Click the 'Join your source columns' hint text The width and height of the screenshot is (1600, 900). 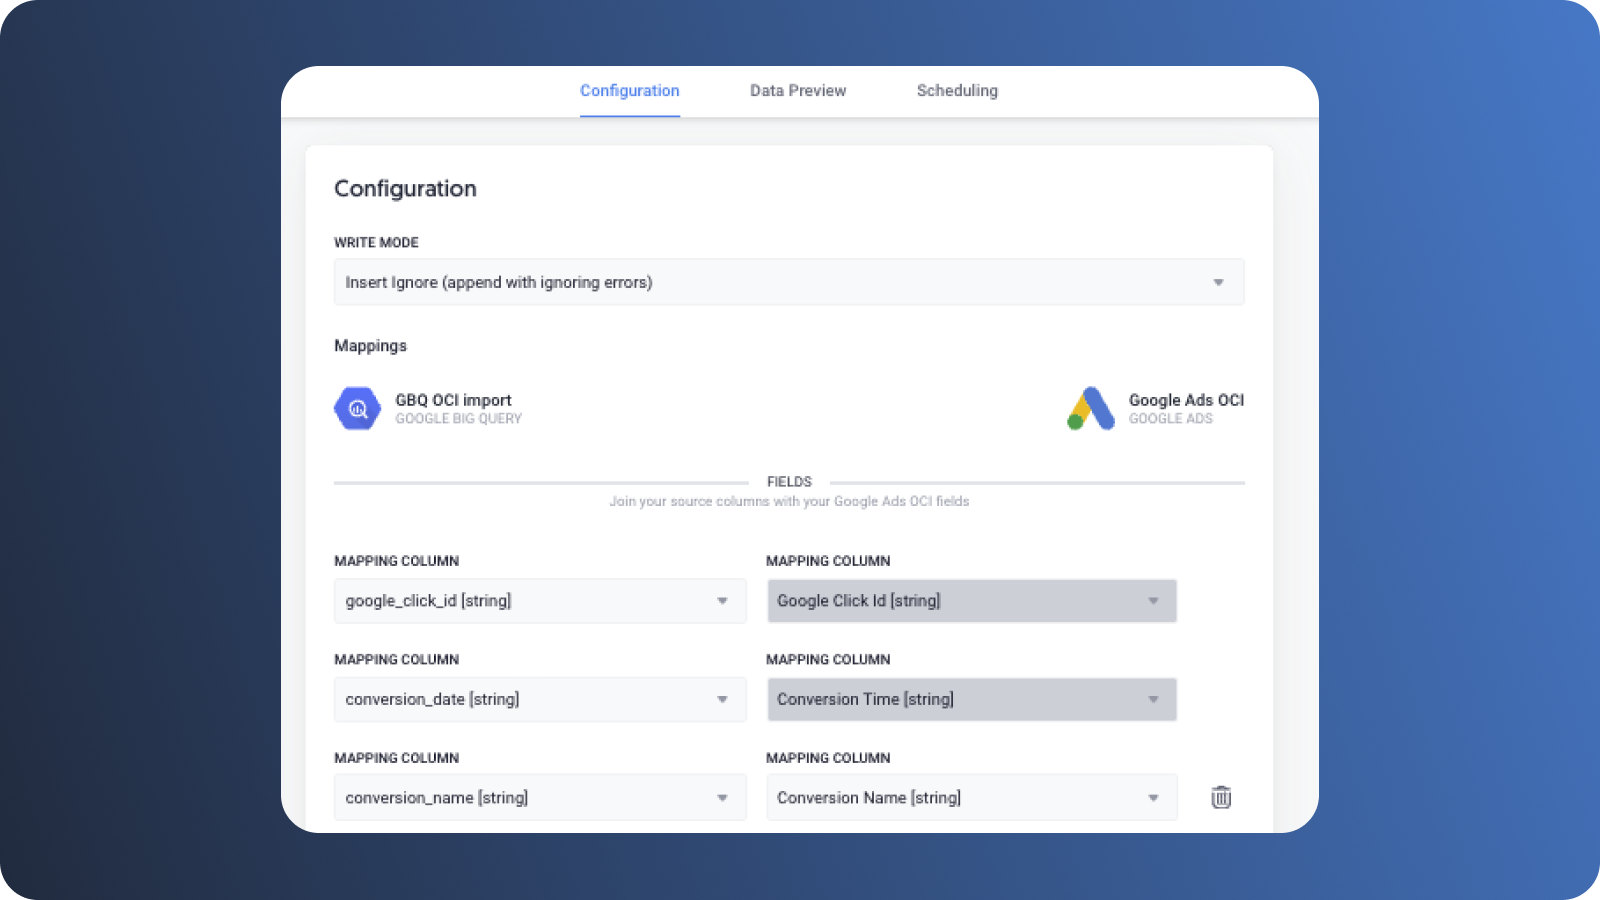(789, 501)
